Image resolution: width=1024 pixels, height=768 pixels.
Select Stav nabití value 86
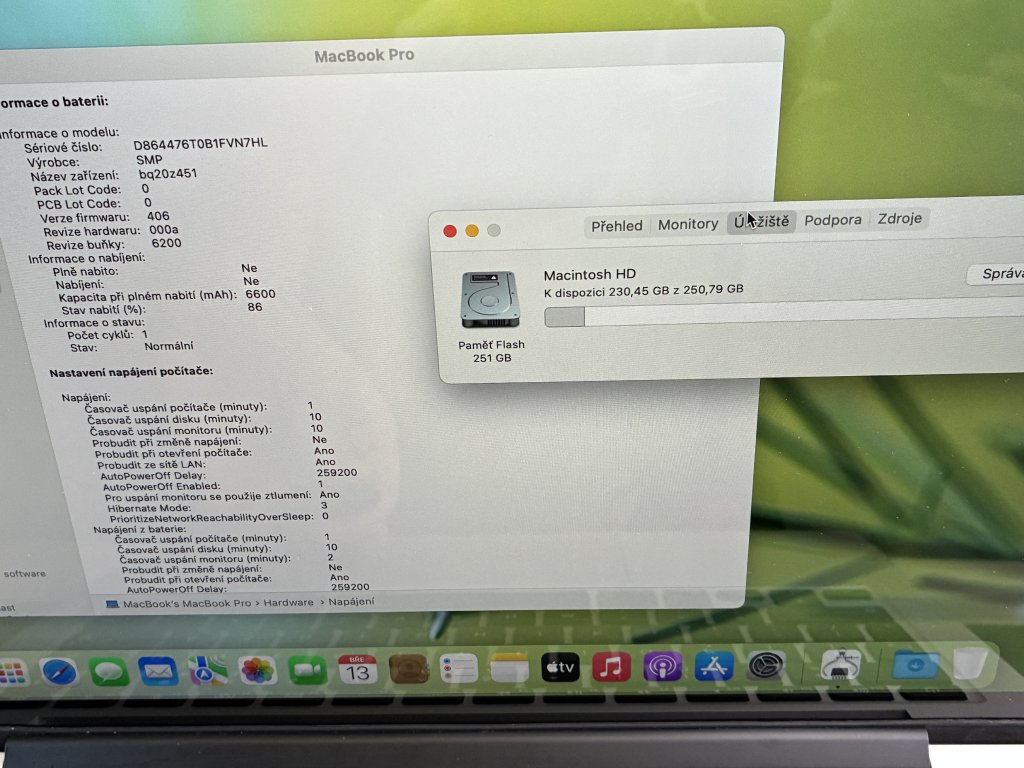[255, 307]
